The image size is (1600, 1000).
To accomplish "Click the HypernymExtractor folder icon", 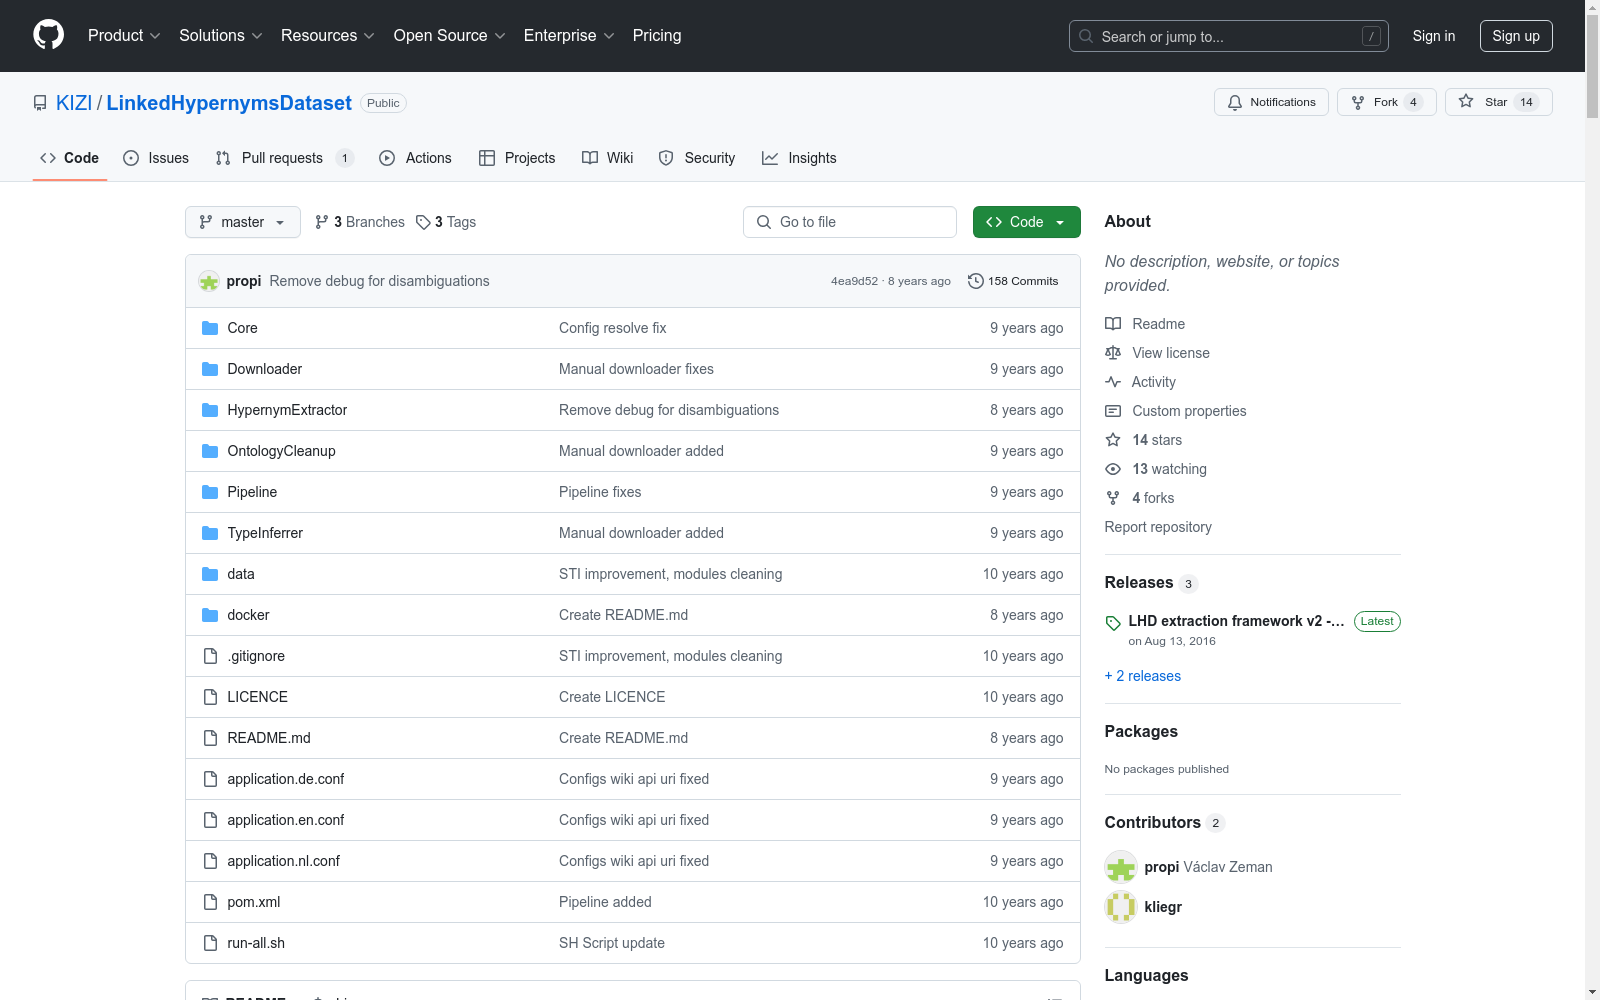I will click(210, 410).
